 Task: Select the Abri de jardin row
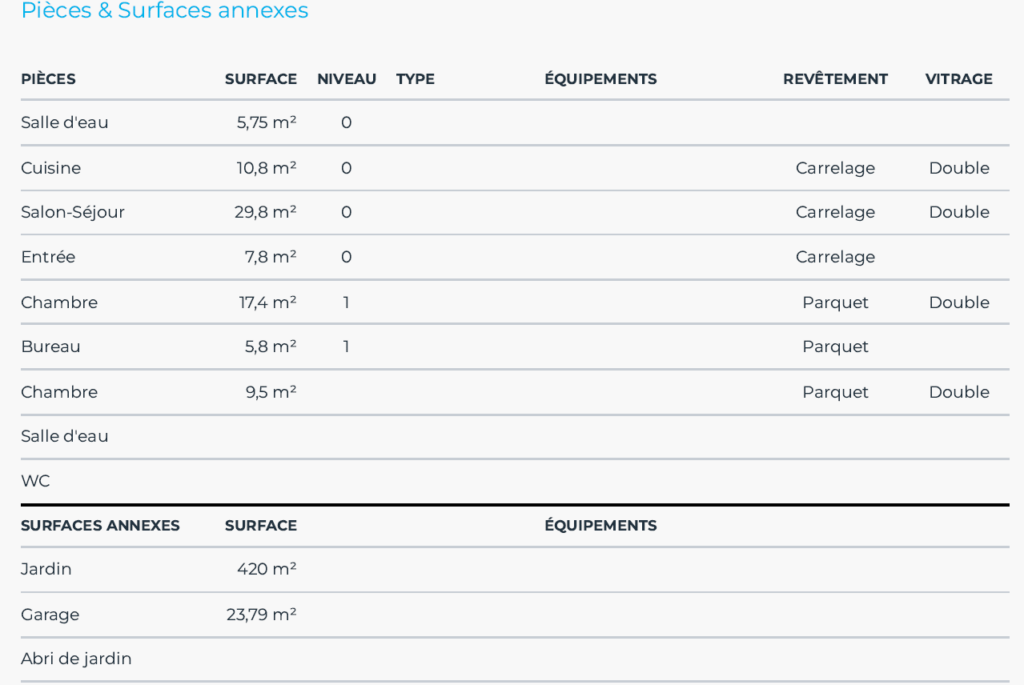coord(76,659)
